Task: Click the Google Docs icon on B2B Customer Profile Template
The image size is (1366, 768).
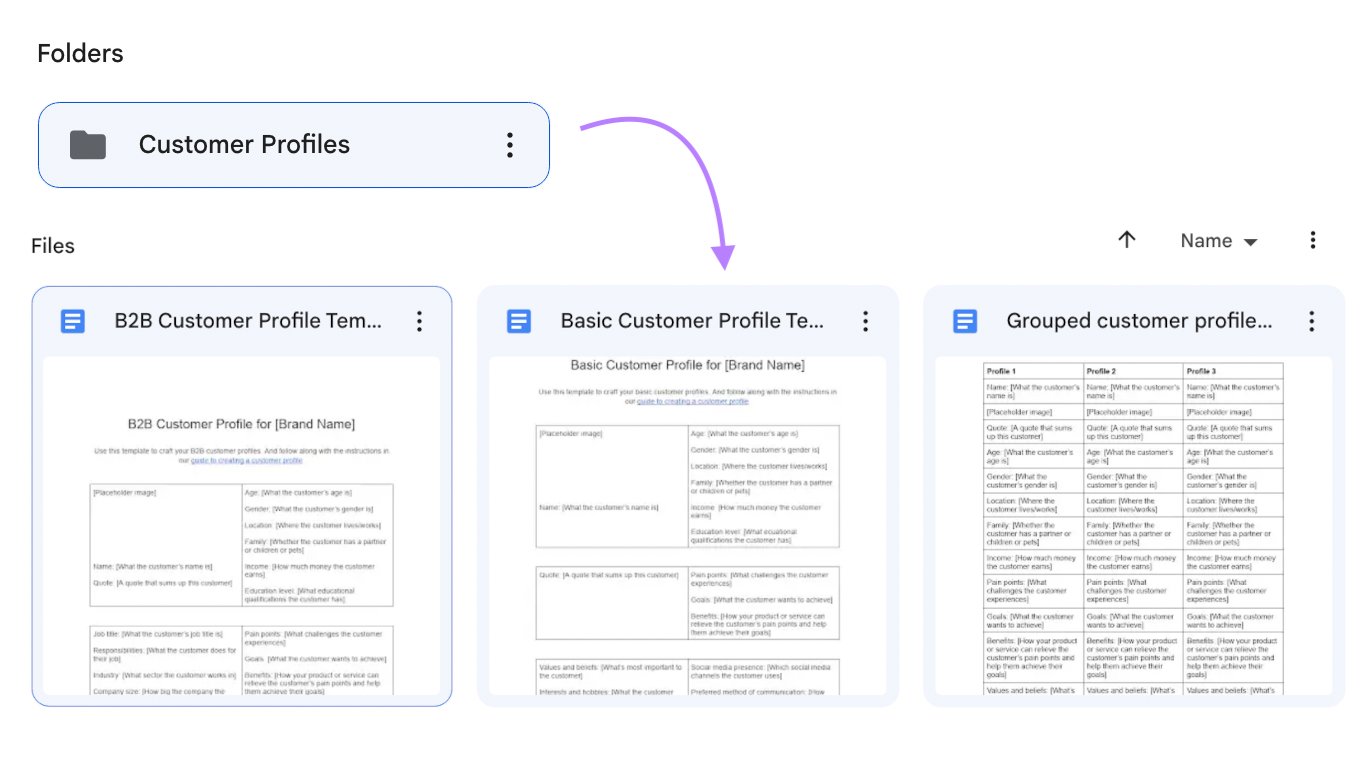Action: (x=73, y=321)
